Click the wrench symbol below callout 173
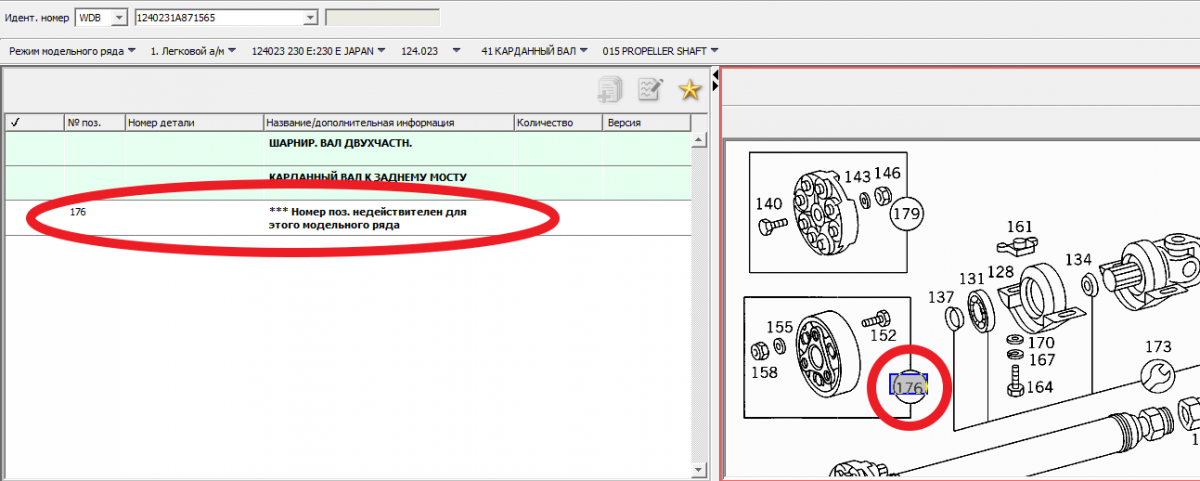 (1157, 376)
